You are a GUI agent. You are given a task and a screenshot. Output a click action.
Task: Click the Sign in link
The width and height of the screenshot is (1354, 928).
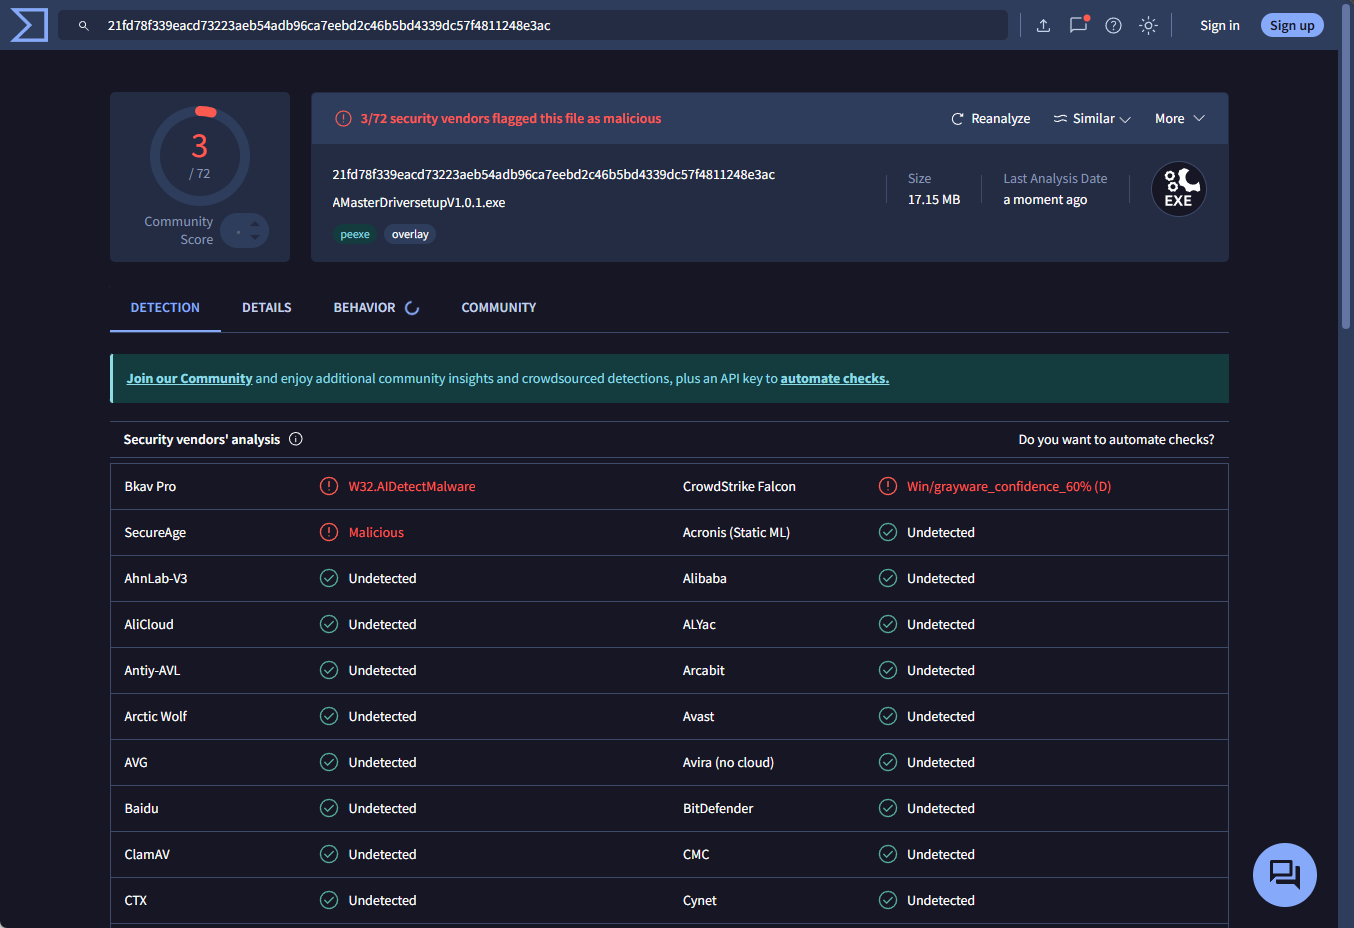[1220, 26]
